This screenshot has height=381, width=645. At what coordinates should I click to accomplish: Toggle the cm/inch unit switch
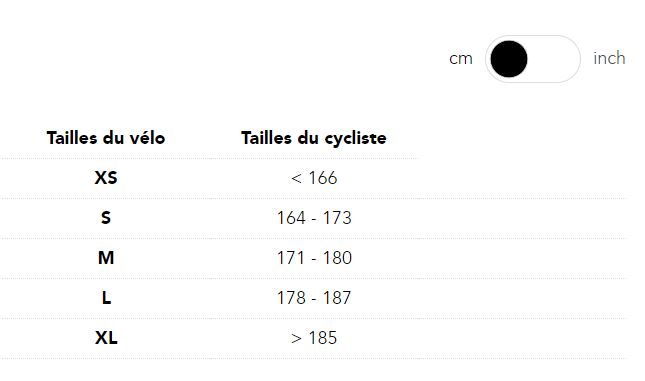(x=533, y=59)
